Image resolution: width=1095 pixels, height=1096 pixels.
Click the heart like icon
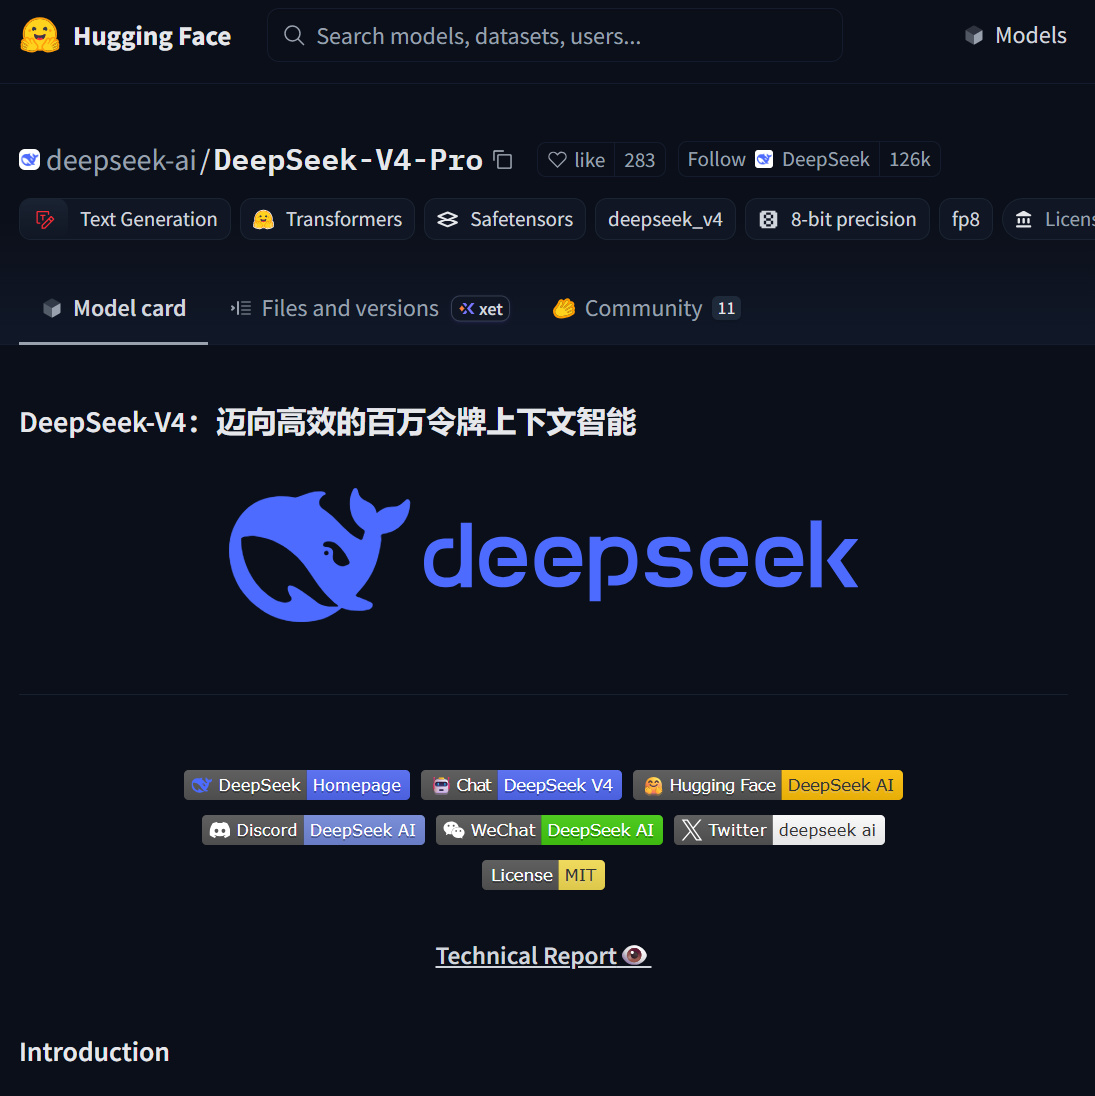[557, 160]
